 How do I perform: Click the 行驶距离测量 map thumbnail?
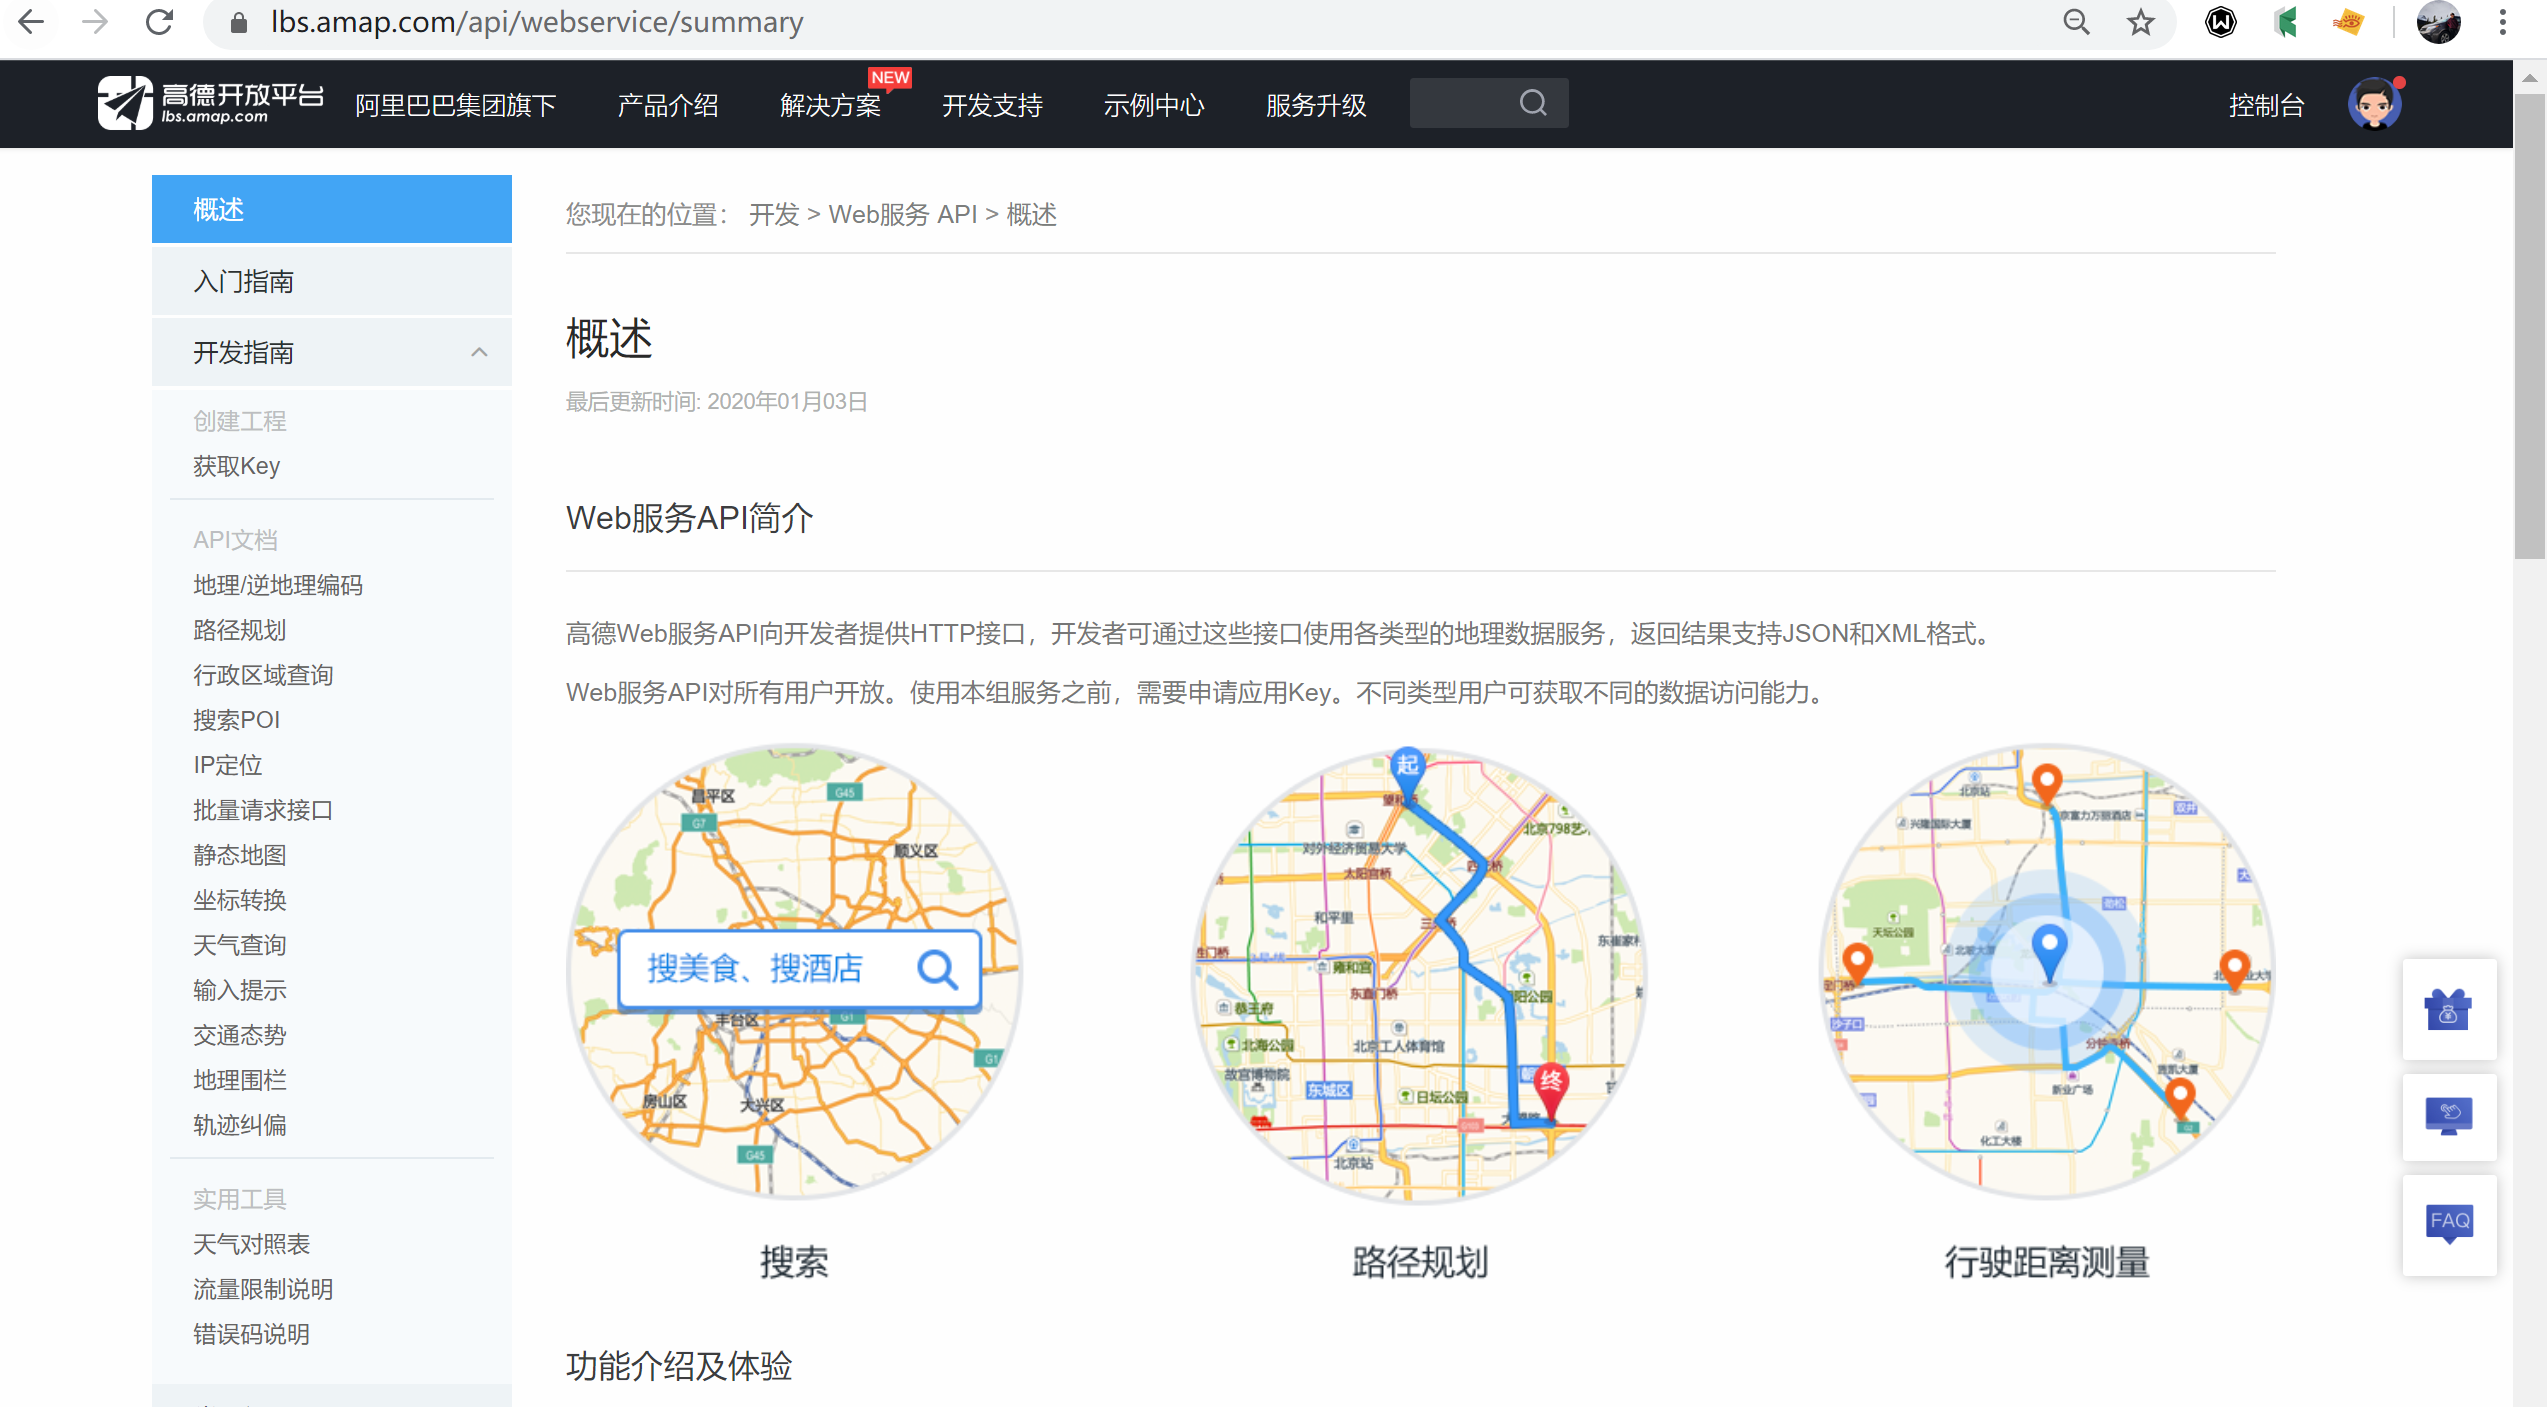click(x=2047, y=970)
